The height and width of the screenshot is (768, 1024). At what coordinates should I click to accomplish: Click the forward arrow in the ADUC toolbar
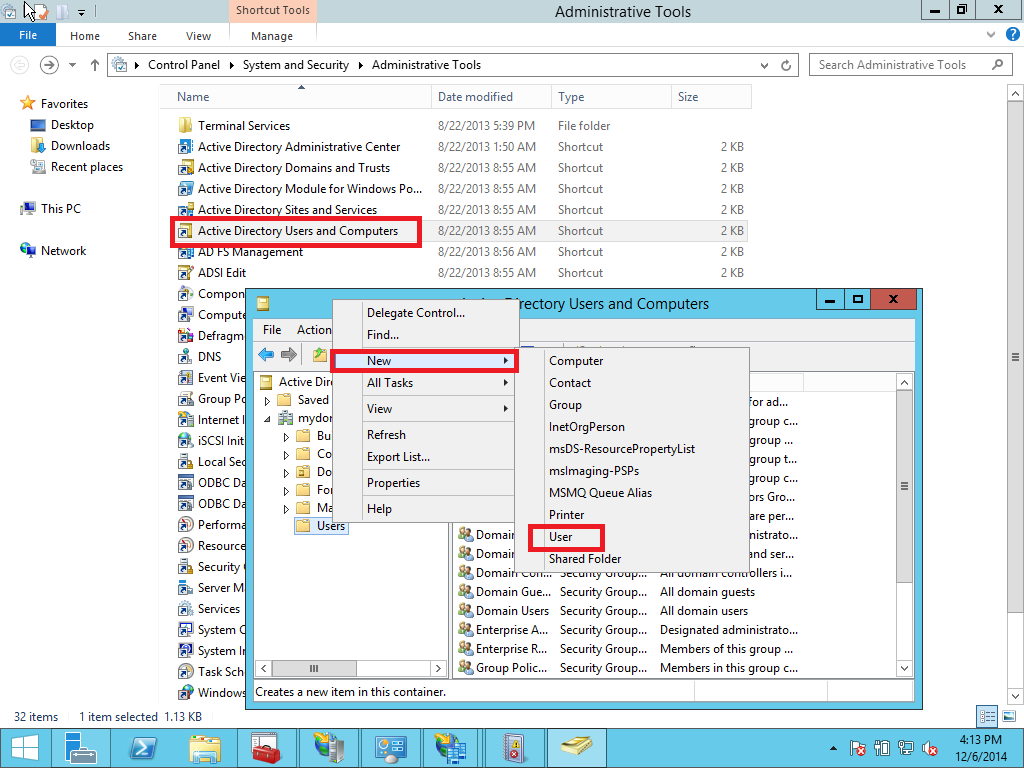tap(287, 355)
